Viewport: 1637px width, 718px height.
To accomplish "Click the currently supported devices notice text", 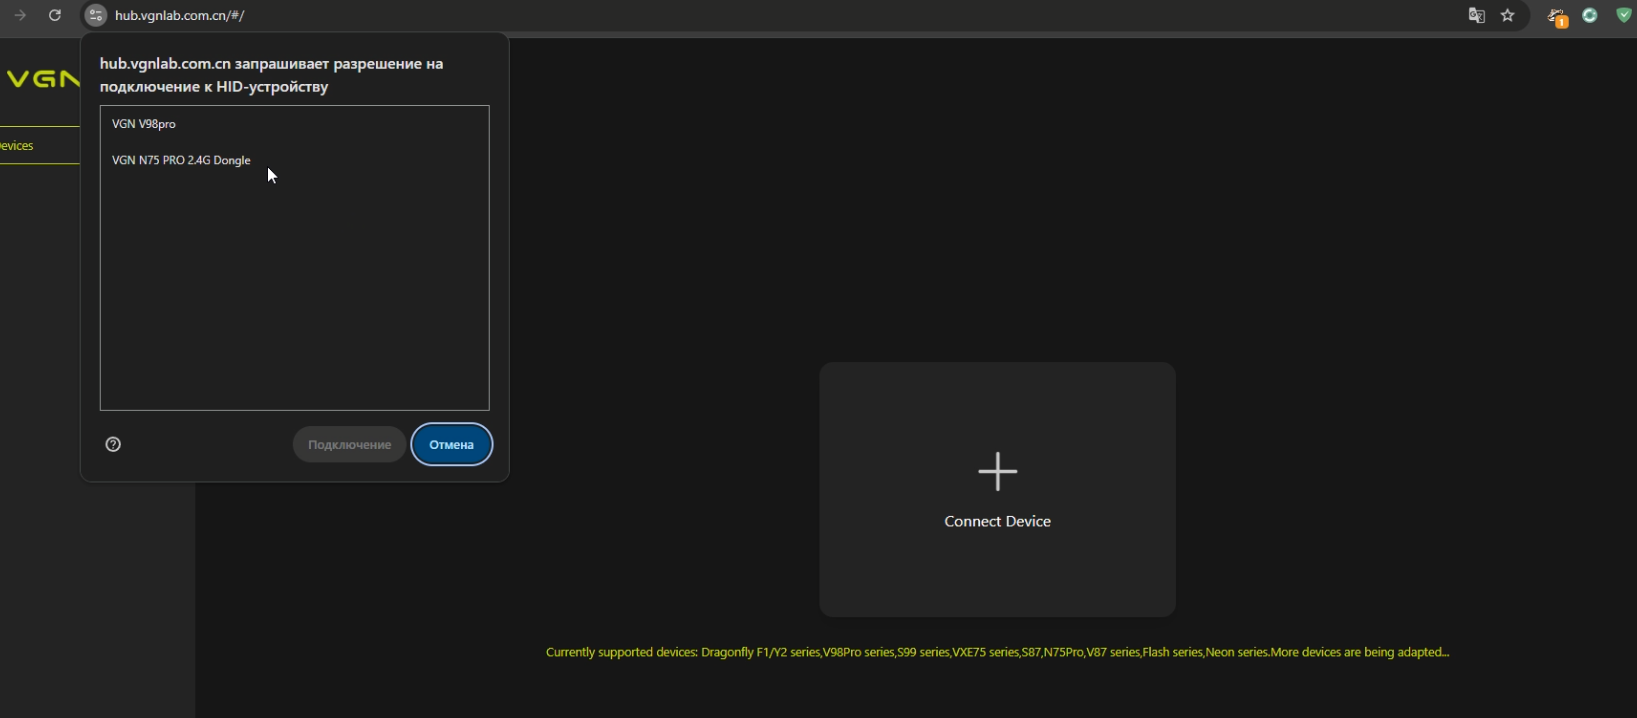I will pos(997,652).
